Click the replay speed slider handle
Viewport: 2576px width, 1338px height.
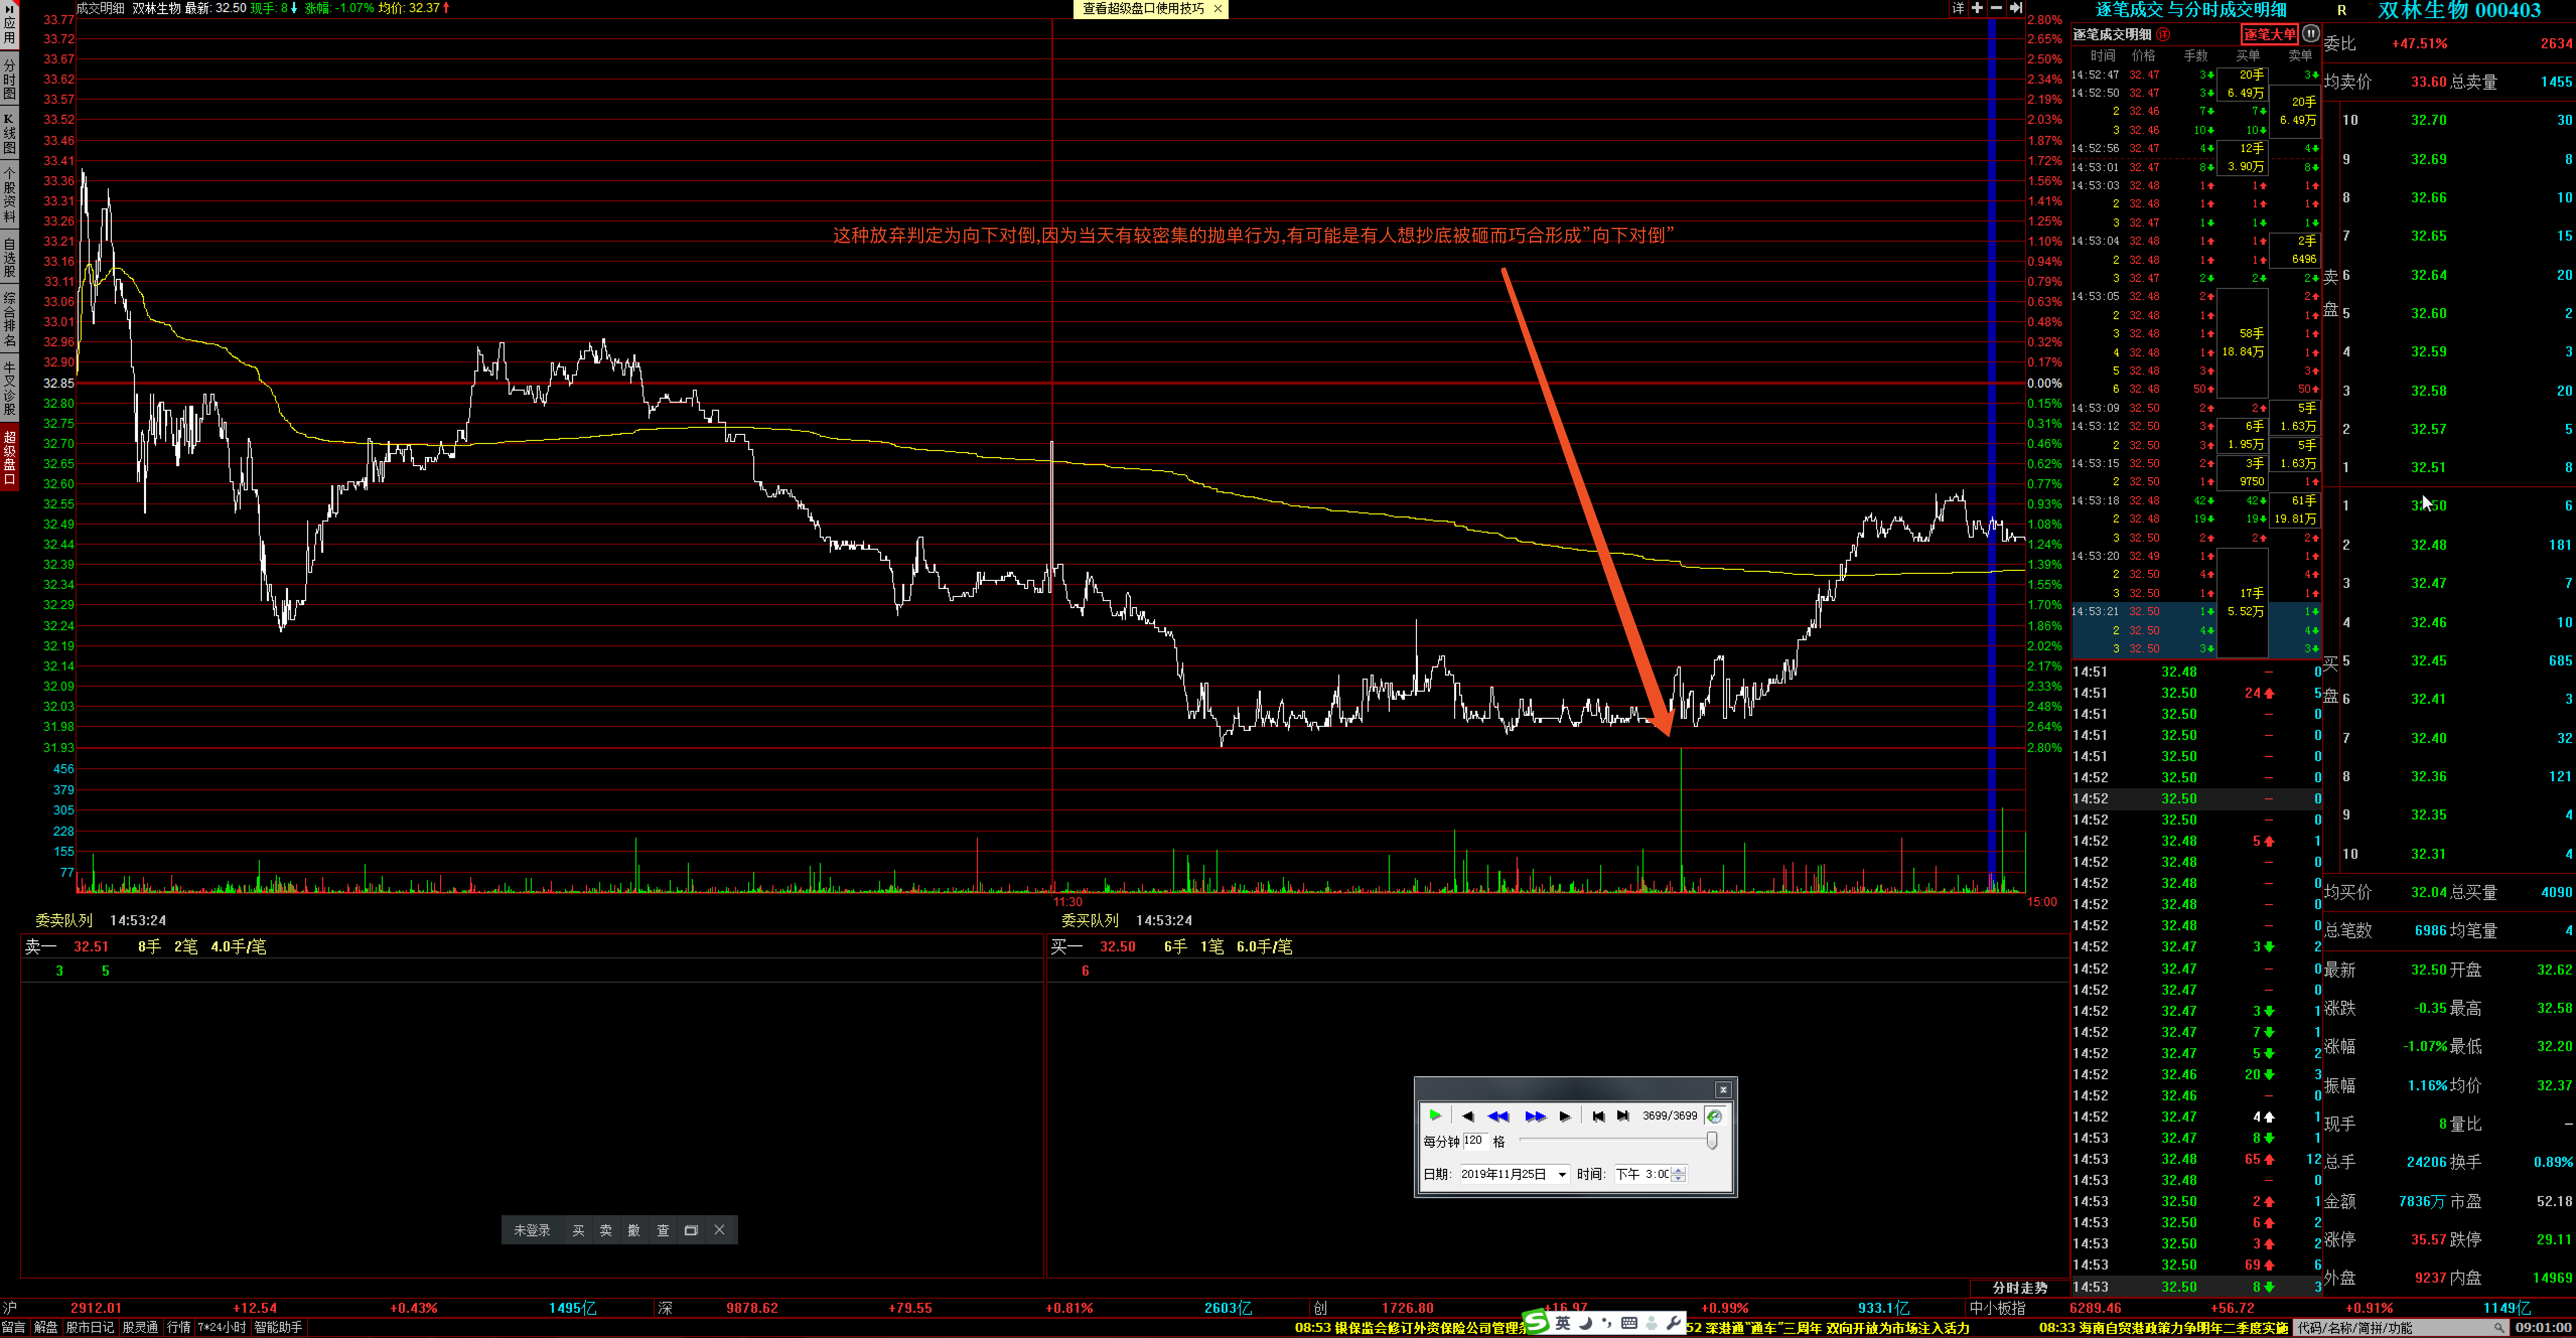tap(1712, 1141)
